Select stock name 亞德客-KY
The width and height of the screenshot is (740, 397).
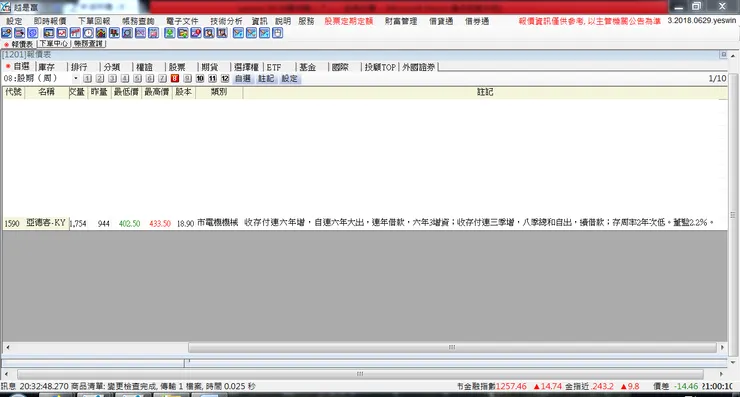pos(46,223)
